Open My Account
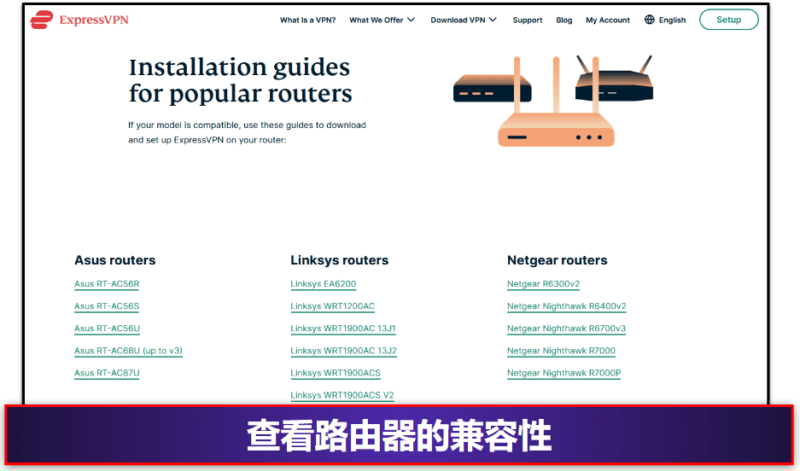This screenshot has height=471, width=800. tap(608, 20)
